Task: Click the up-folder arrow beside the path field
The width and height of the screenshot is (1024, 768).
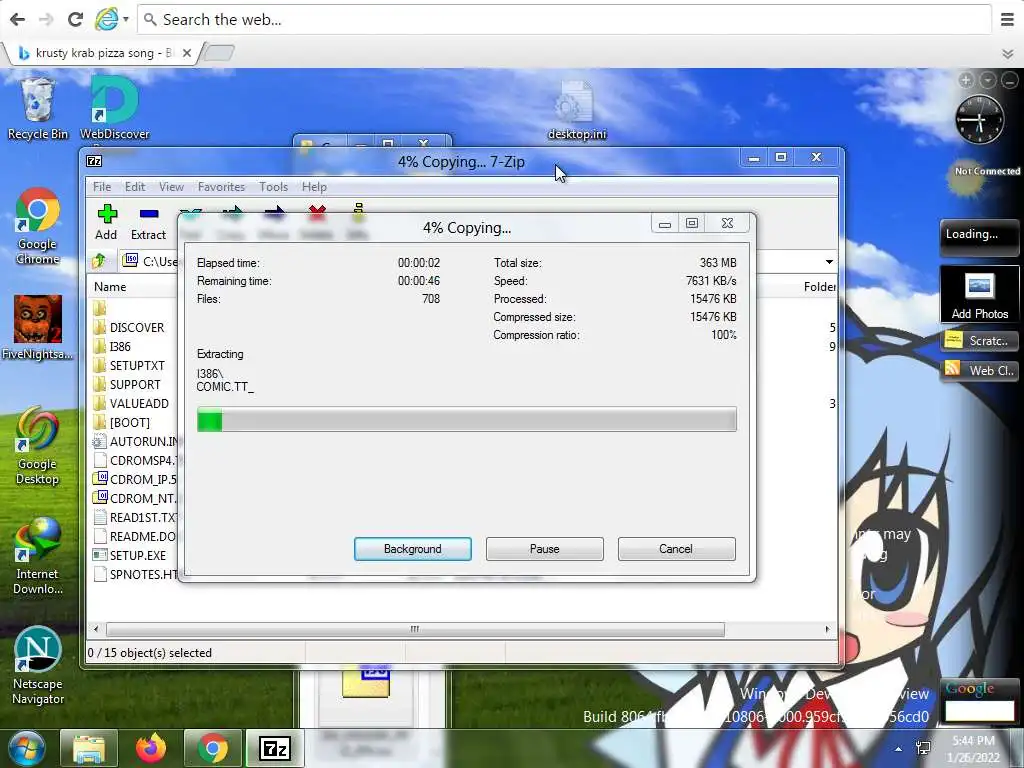Action: [x=99, y=261]
